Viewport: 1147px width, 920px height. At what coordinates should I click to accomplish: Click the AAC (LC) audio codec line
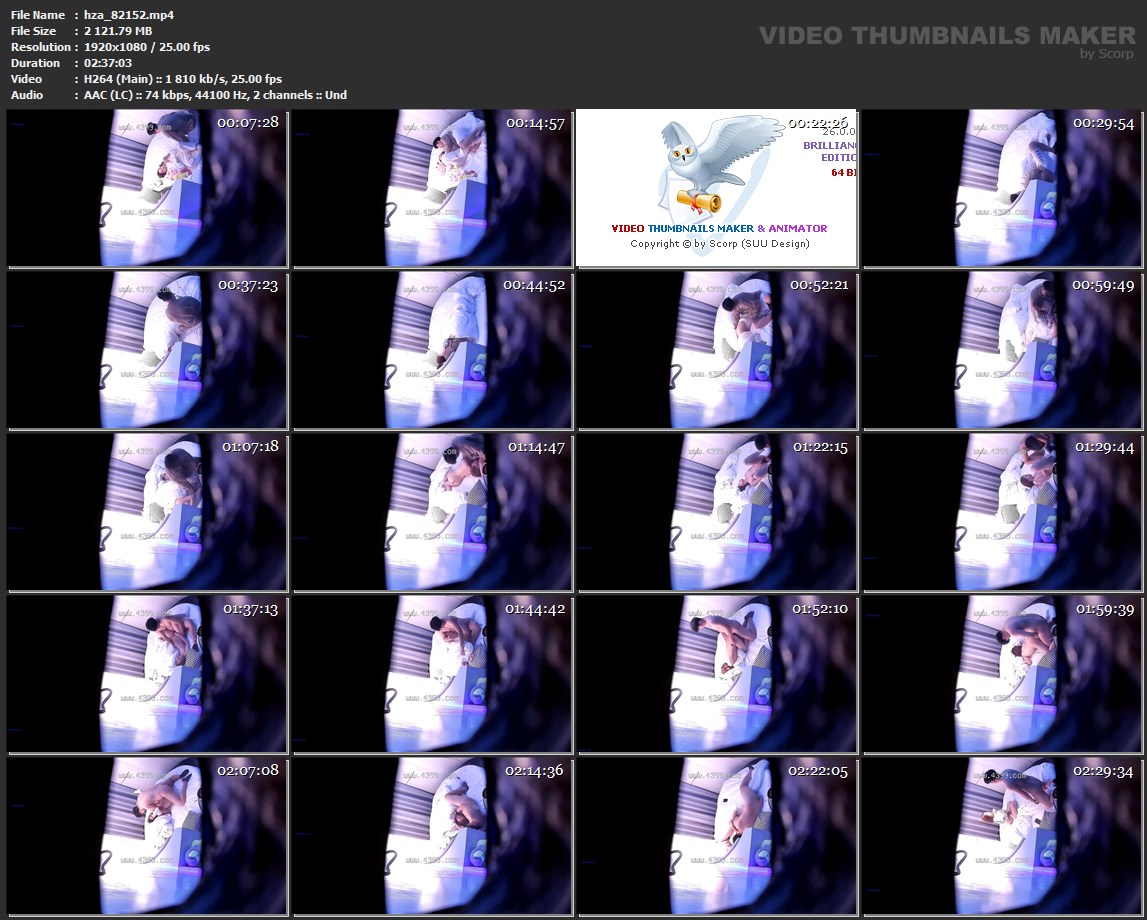215,95
